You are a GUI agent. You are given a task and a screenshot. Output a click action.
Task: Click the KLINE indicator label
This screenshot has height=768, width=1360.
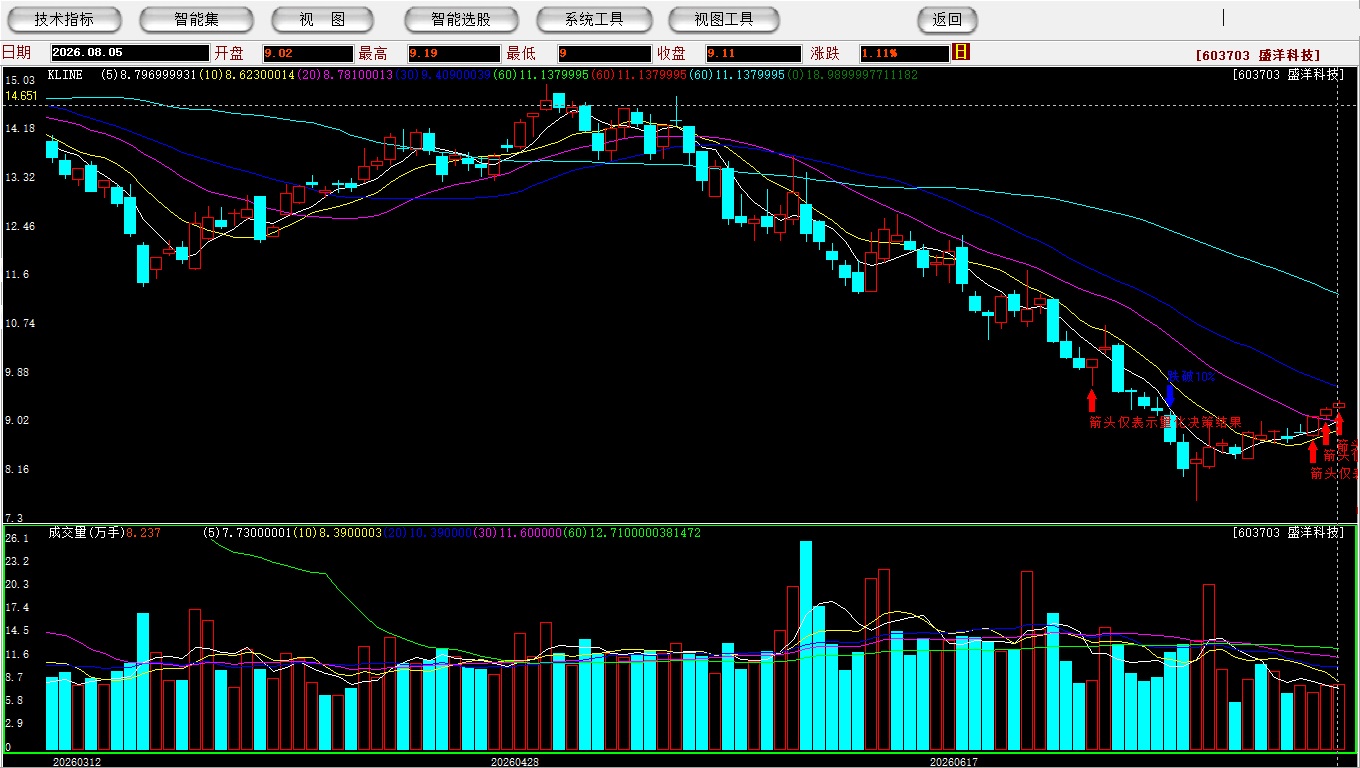66,75
